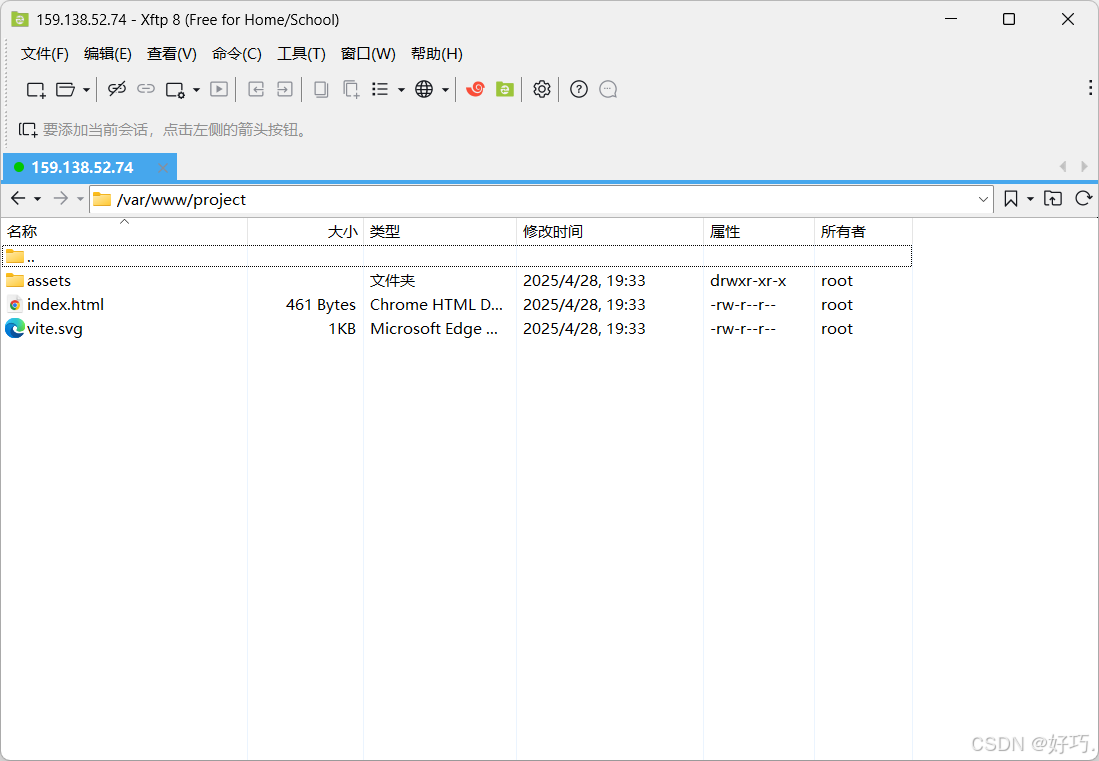Open the 编辑(E) menu
This screenshot has height=761, width=1099.
[x=107, y=54]
